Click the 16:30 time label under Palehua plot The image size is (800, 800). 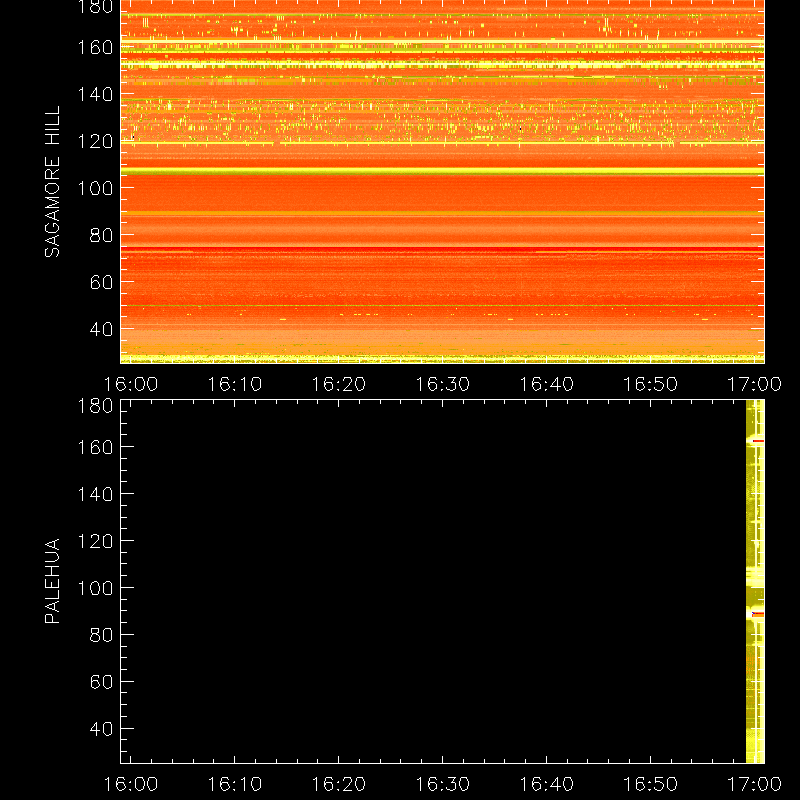tap(442, 784)
